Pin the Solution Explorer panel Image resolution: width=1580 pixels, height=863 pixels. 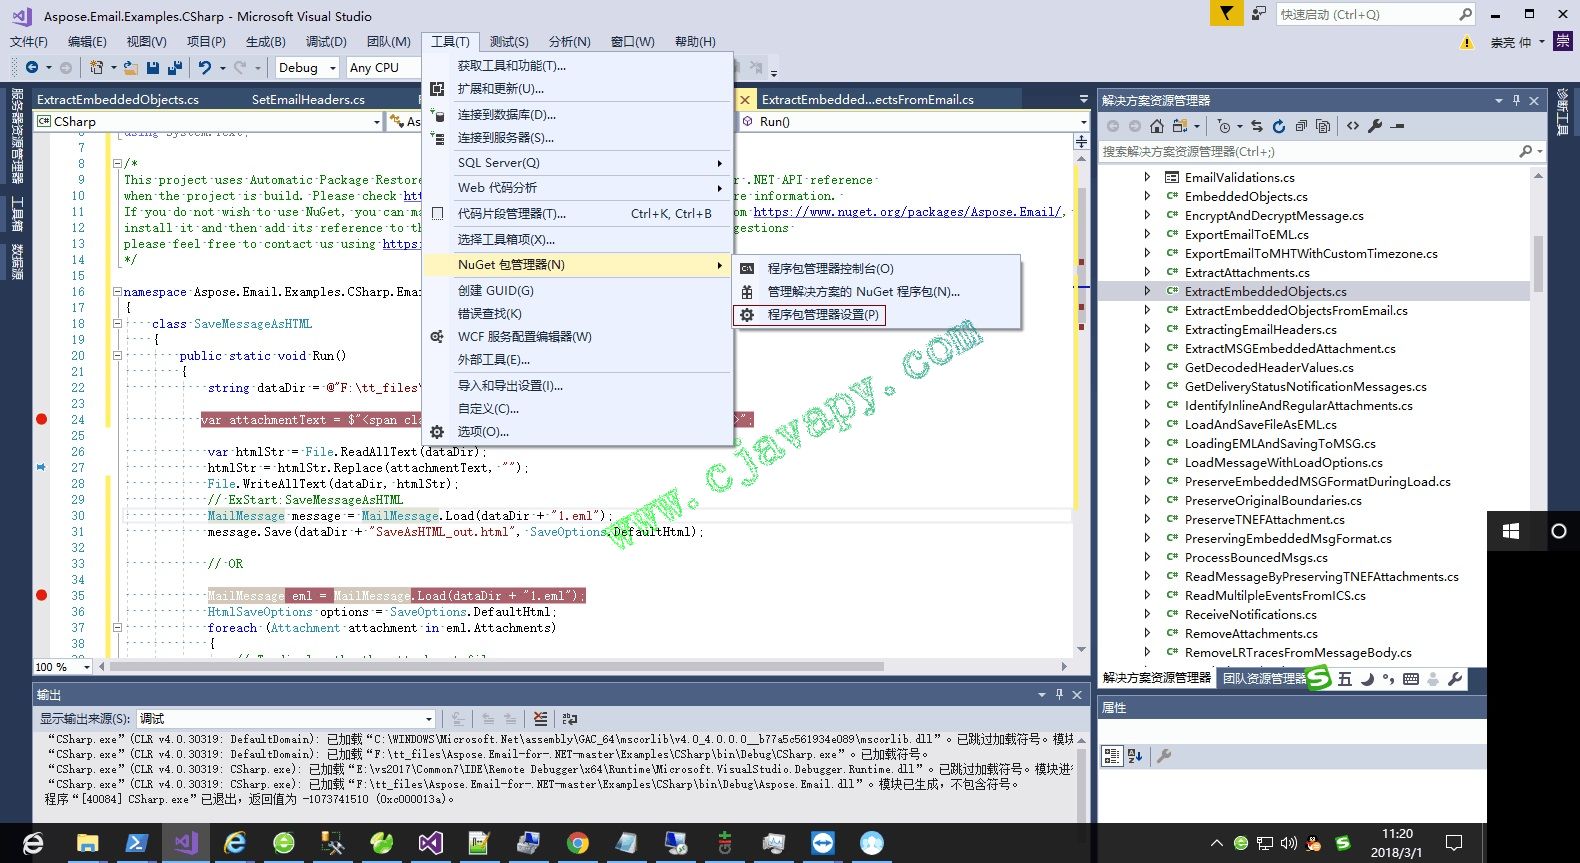coord(1516,100)
